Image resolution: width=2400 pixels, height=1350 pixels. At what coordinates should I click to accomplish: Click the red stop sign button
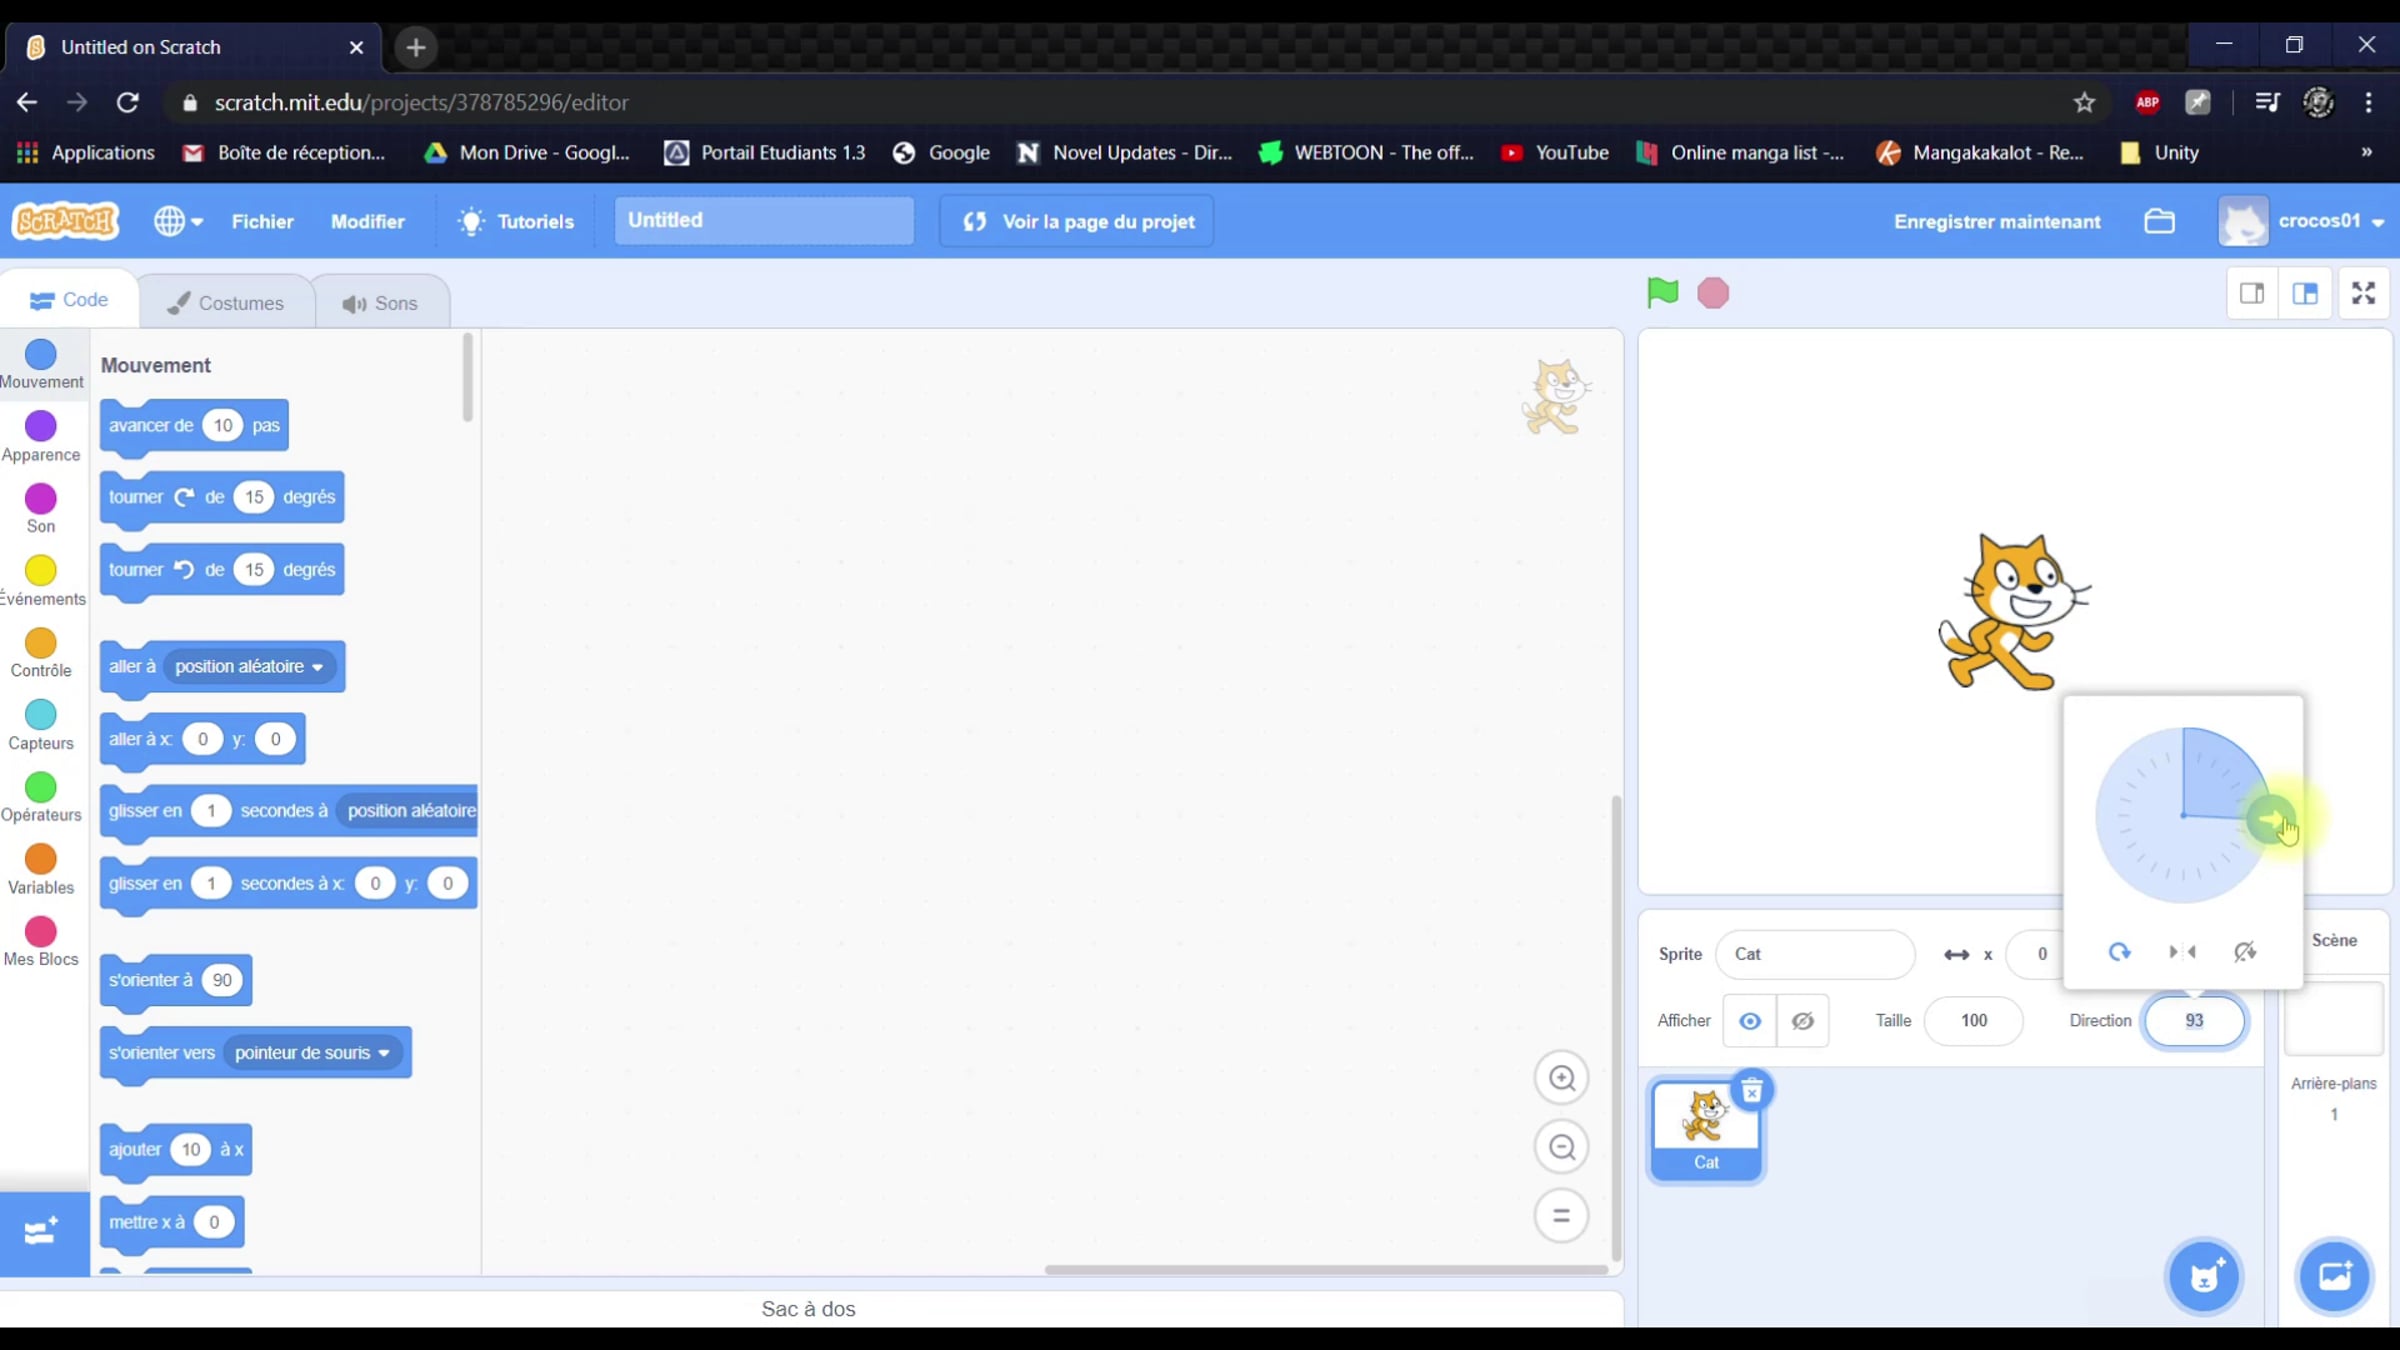click(1713, 294)
